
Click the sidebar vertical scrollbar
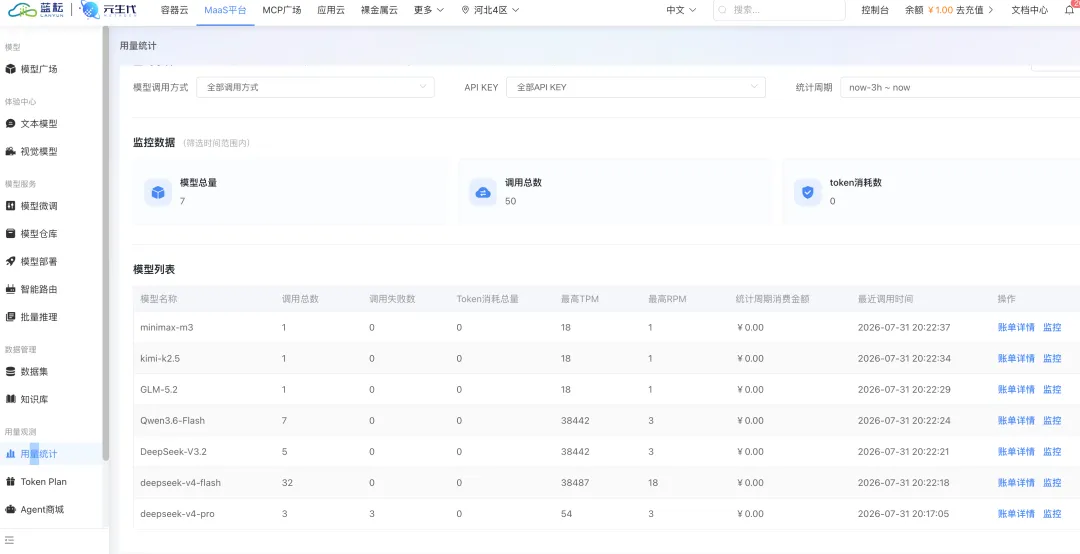105,243
